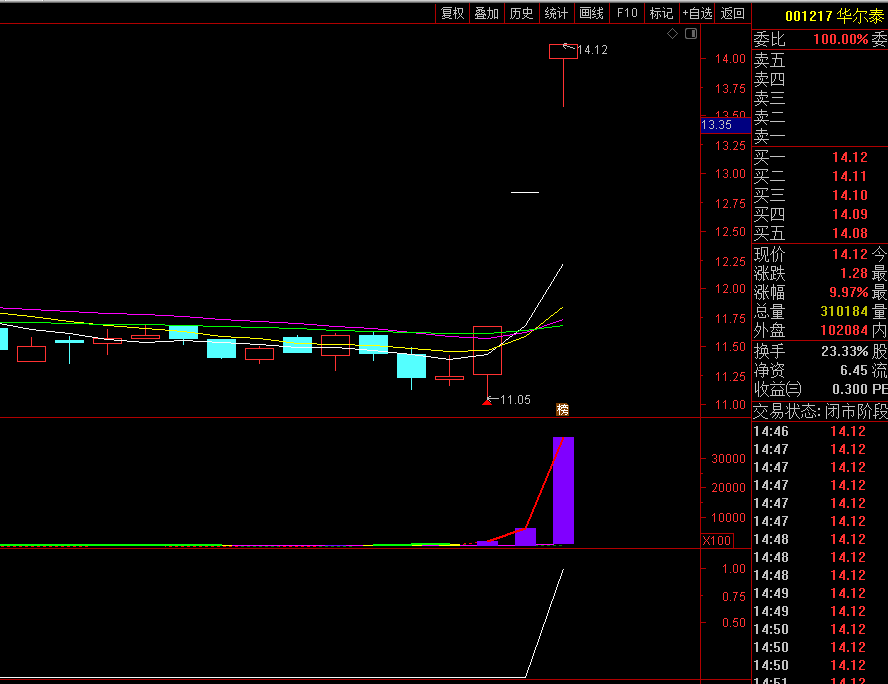Open F10 company info
Viewport: 888px width, 684px height.
627,14
